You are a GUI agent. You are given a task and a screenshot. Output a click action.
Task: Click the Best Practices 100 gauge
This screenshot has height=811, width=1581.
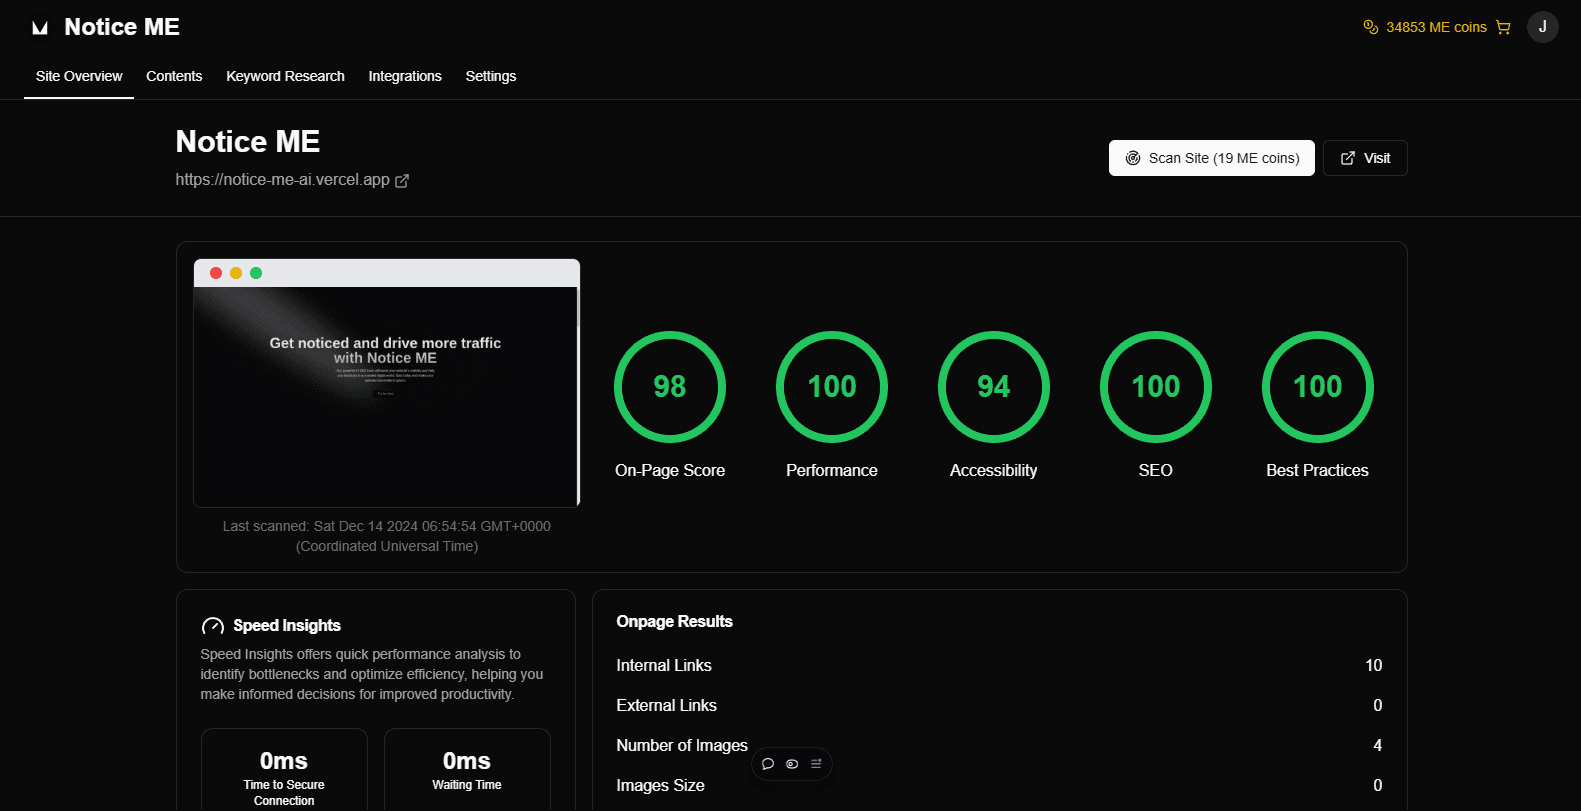[x=1318, y=387]
